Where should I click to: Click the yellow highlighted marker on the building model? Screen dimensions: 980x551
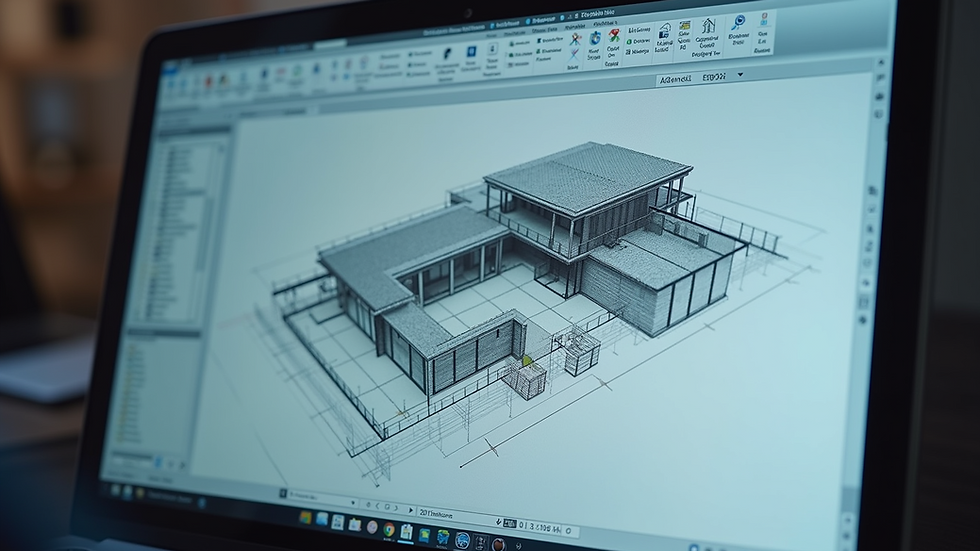527,360
